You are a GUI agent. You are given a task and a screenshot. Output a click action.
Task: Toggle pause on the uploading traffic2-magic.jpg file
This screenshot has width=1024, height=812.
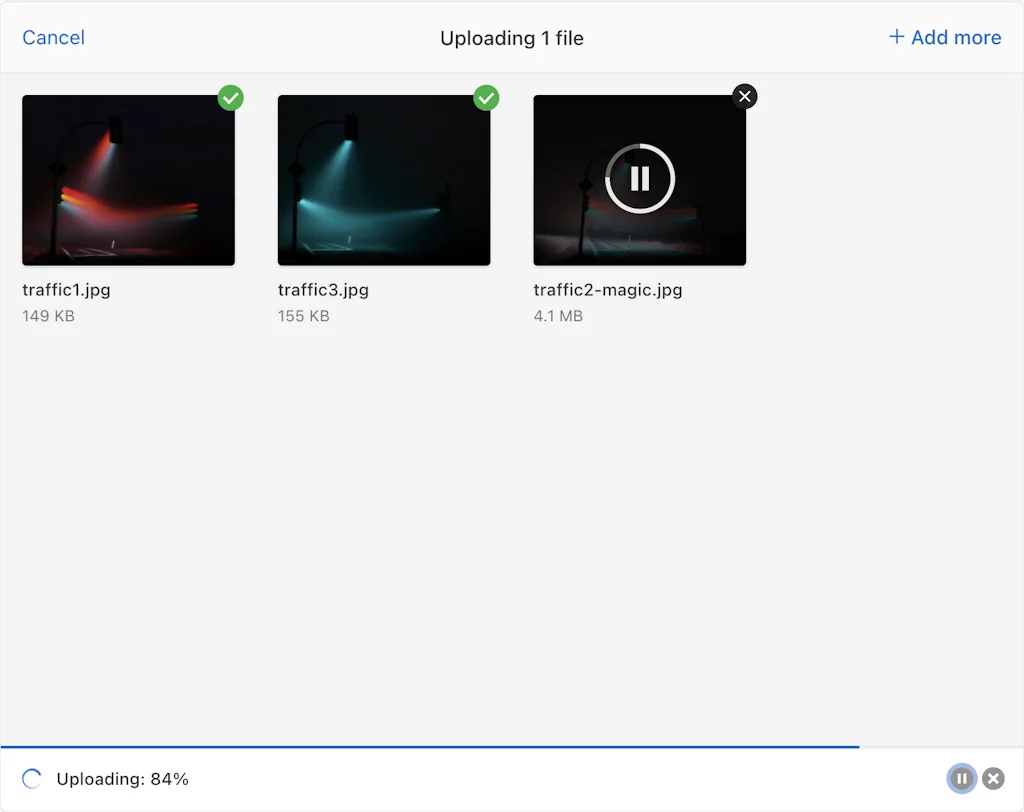tap(639, 179)
